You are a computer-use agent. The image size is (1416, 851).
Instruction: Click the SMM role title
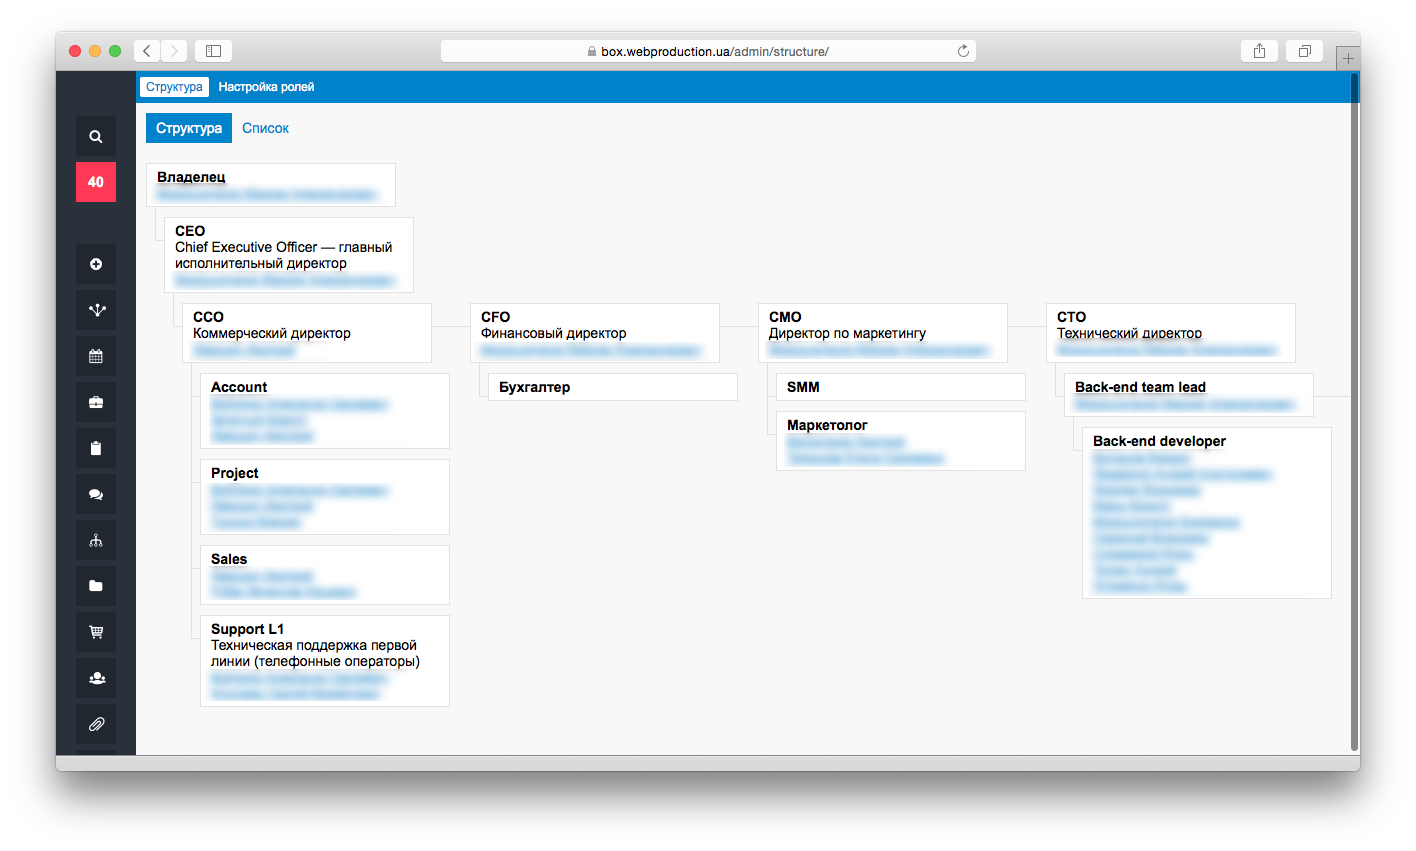point(803,387)
